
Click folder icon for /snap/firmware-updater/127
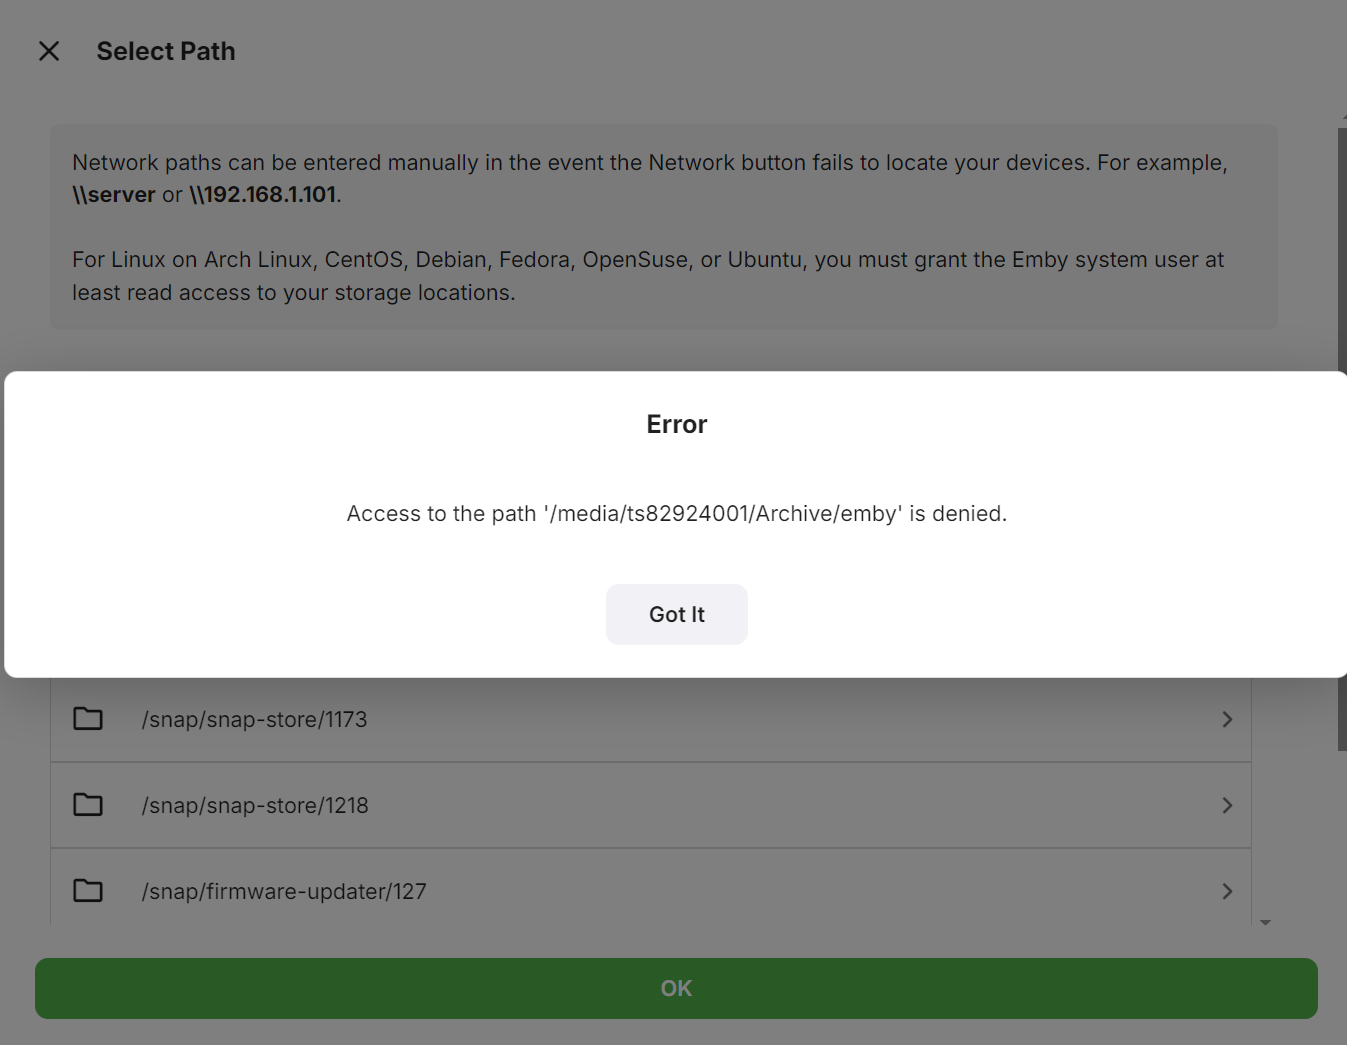(x=88, y=891)
